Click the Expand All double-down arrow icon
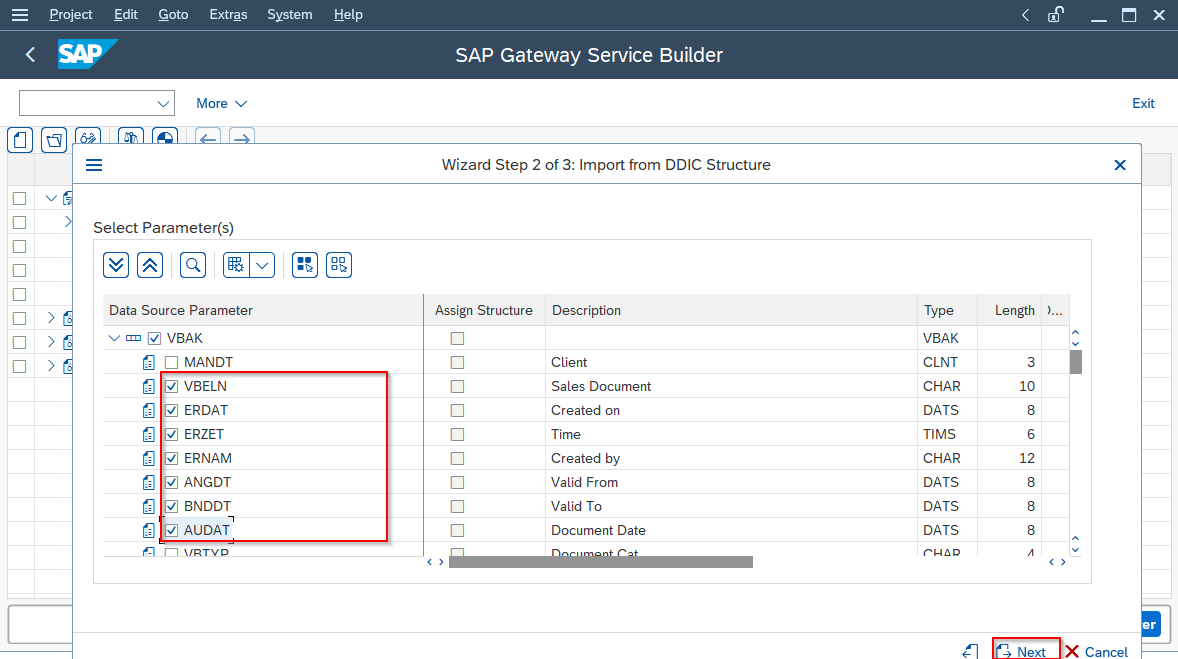Screen dimensions: 1178x659 point(116,265)
